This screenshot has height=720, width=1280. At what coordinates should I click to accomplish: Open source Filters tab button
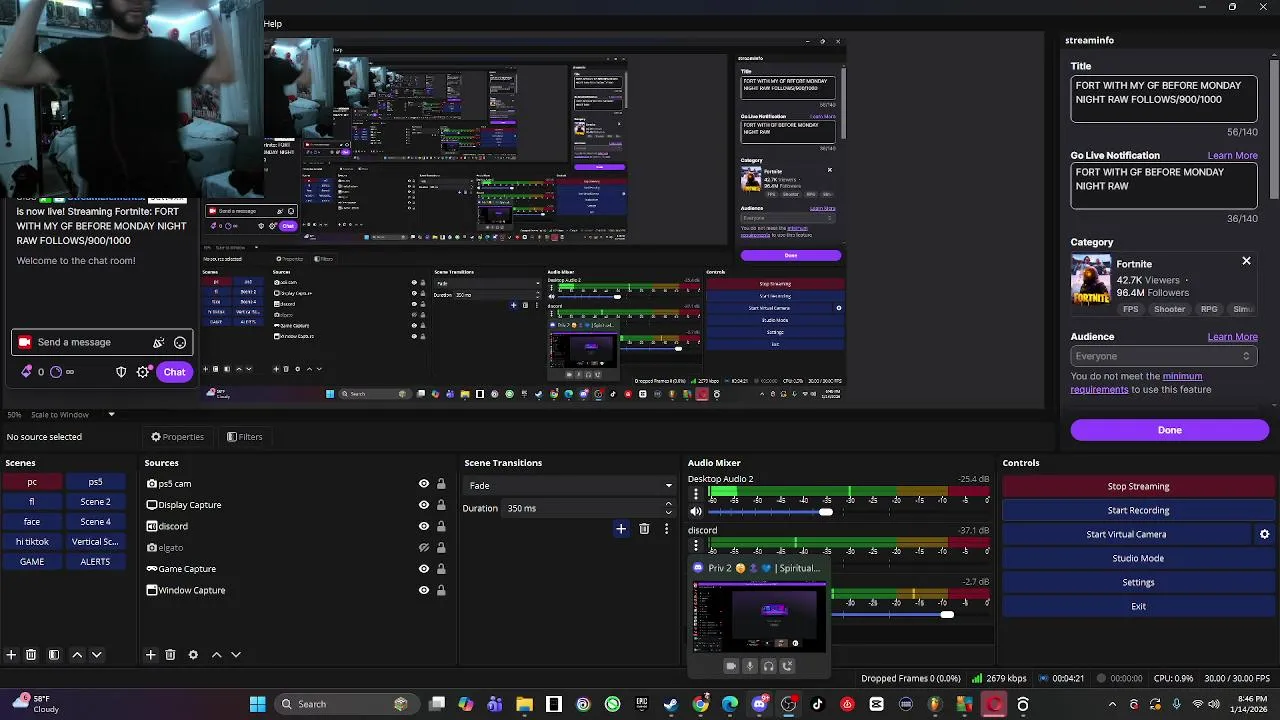[244, 437]
